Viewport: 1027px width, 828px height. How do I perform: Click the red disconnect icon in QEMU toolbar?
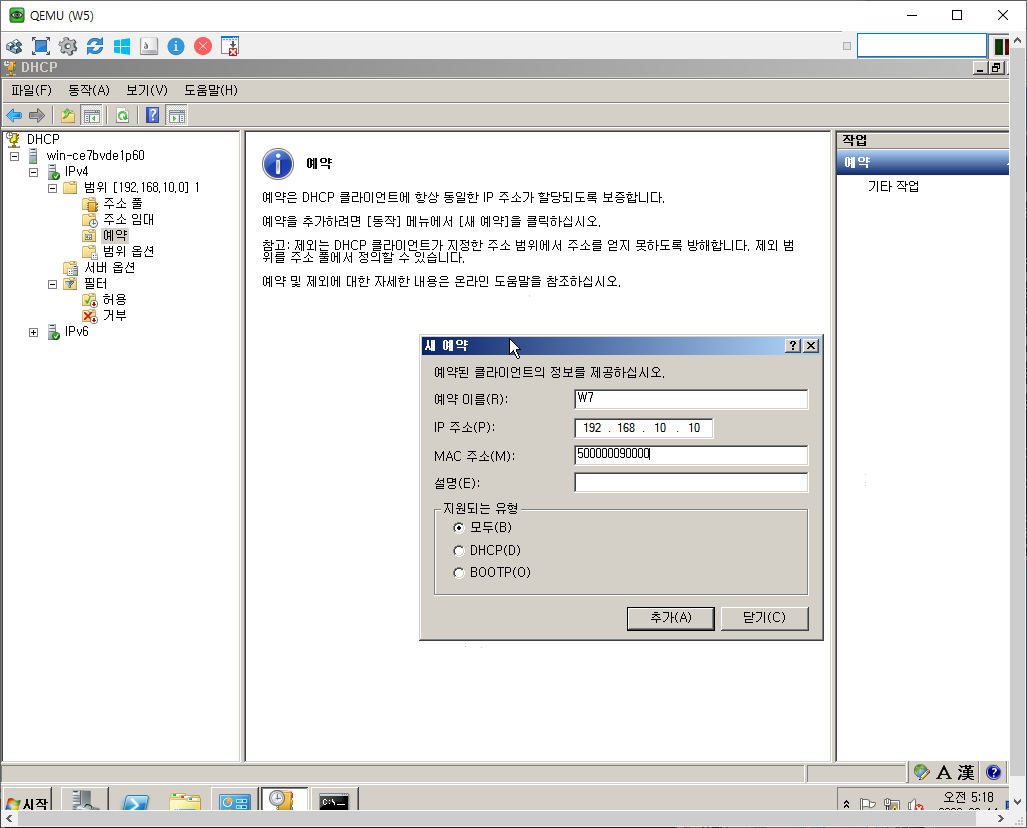[203, 46]
